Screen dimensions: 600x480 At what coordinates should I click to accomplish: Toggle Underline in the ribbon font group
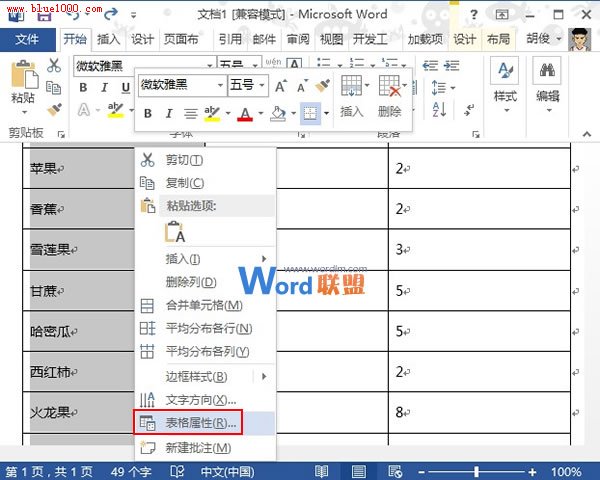click(126, 88)
